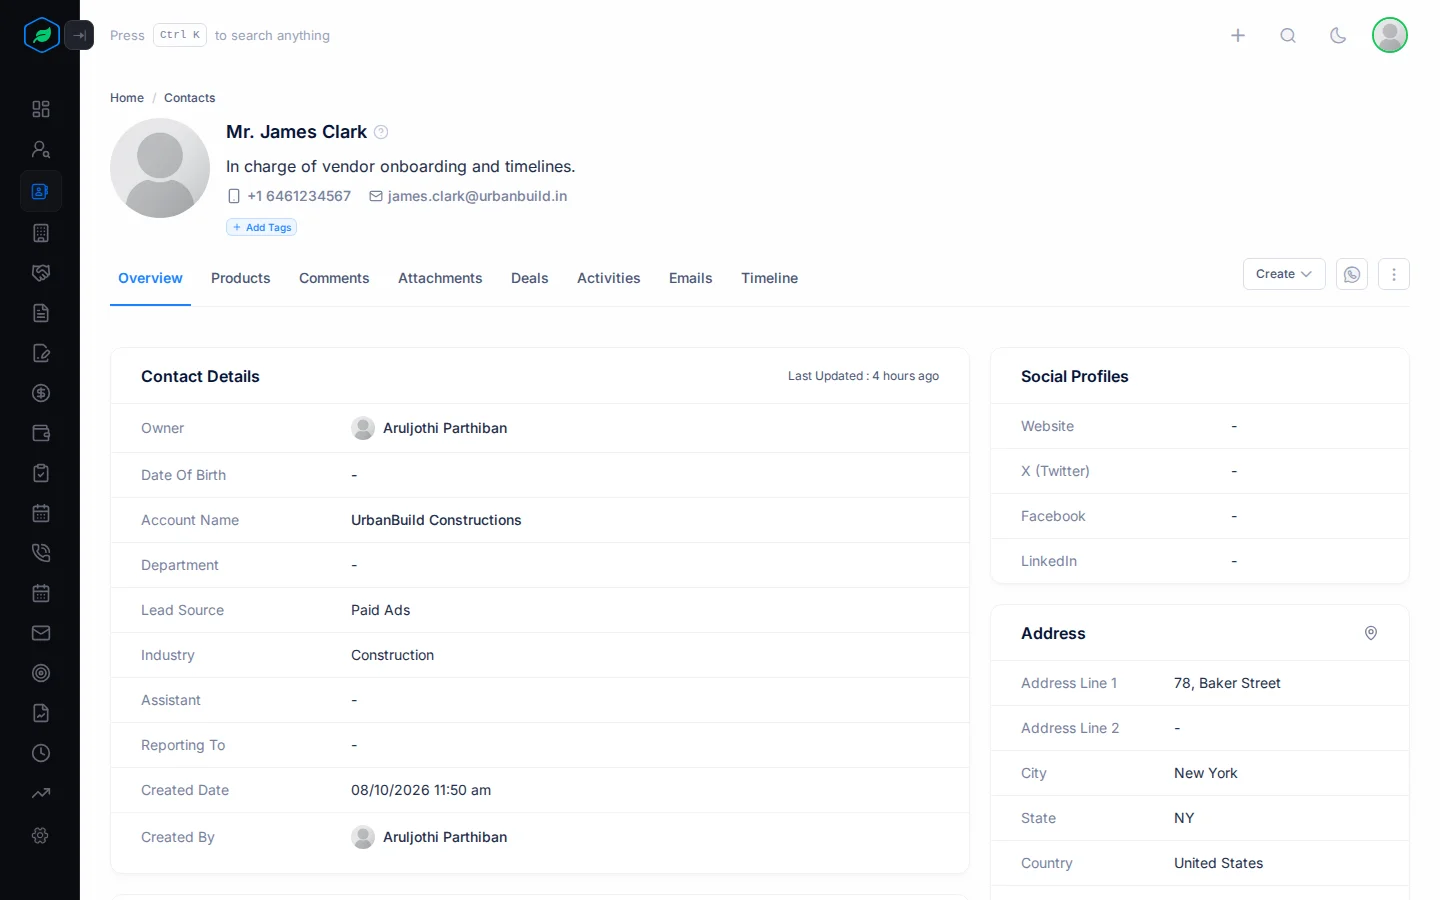This screenshot has width=1440, height=900.
Task: Open the leads person-search sidebar icon
Action: click(x=41, y=149)
